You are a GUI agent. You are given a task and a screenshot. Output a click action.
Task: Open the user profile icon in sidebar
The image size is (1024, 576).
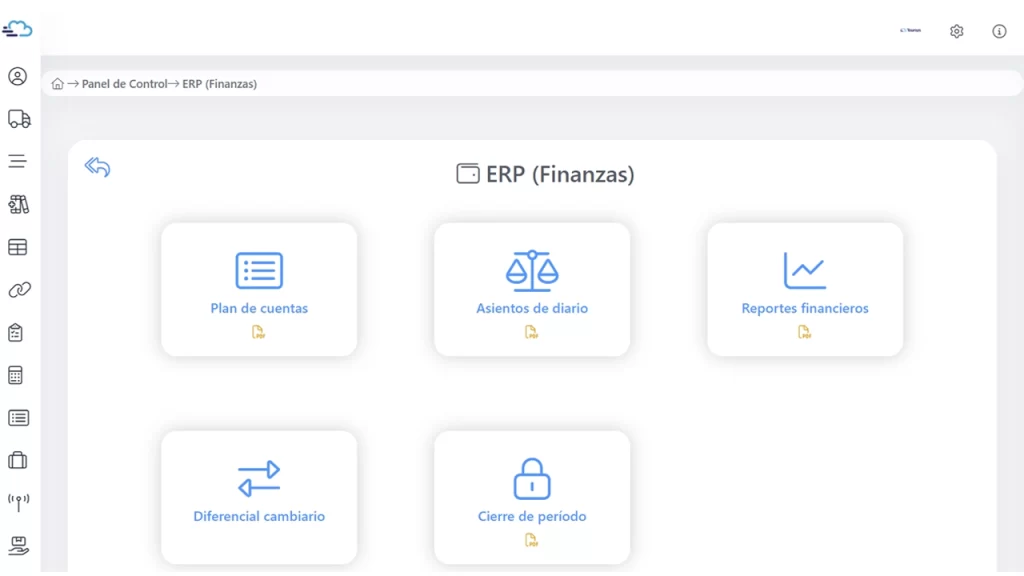18,77
